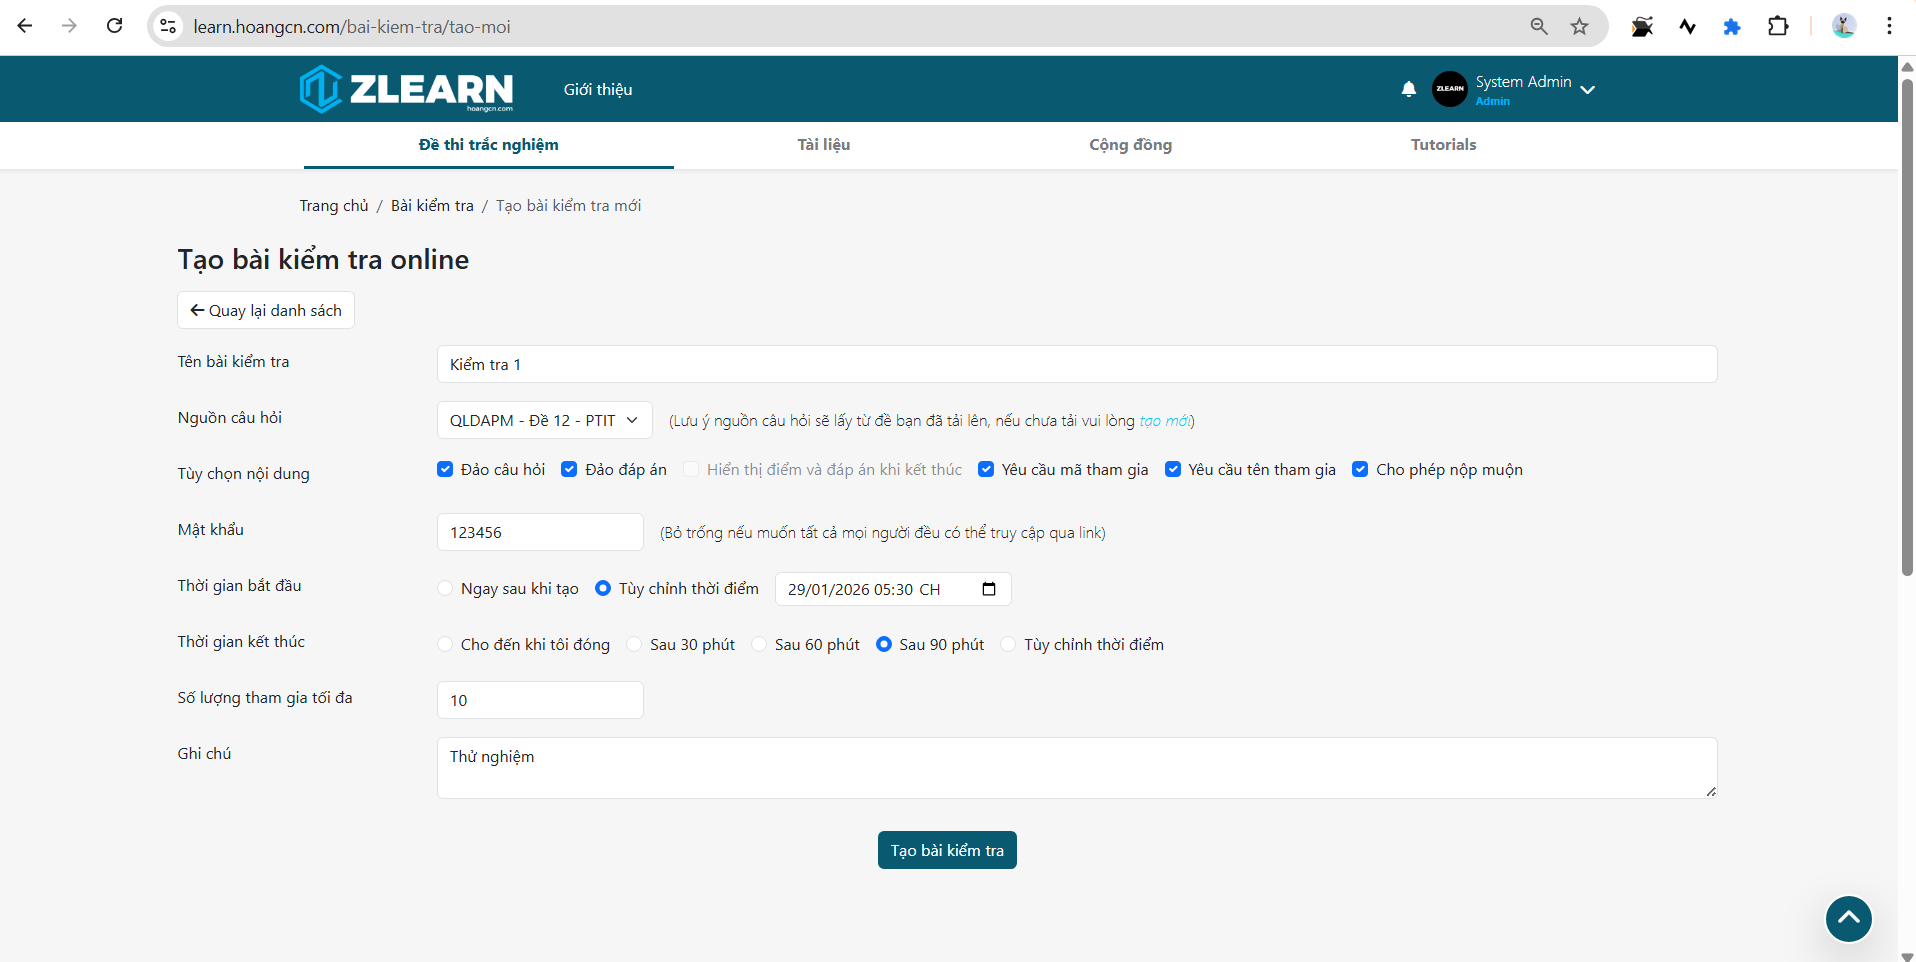Reload the page in the browser

[x=115, y=26]
